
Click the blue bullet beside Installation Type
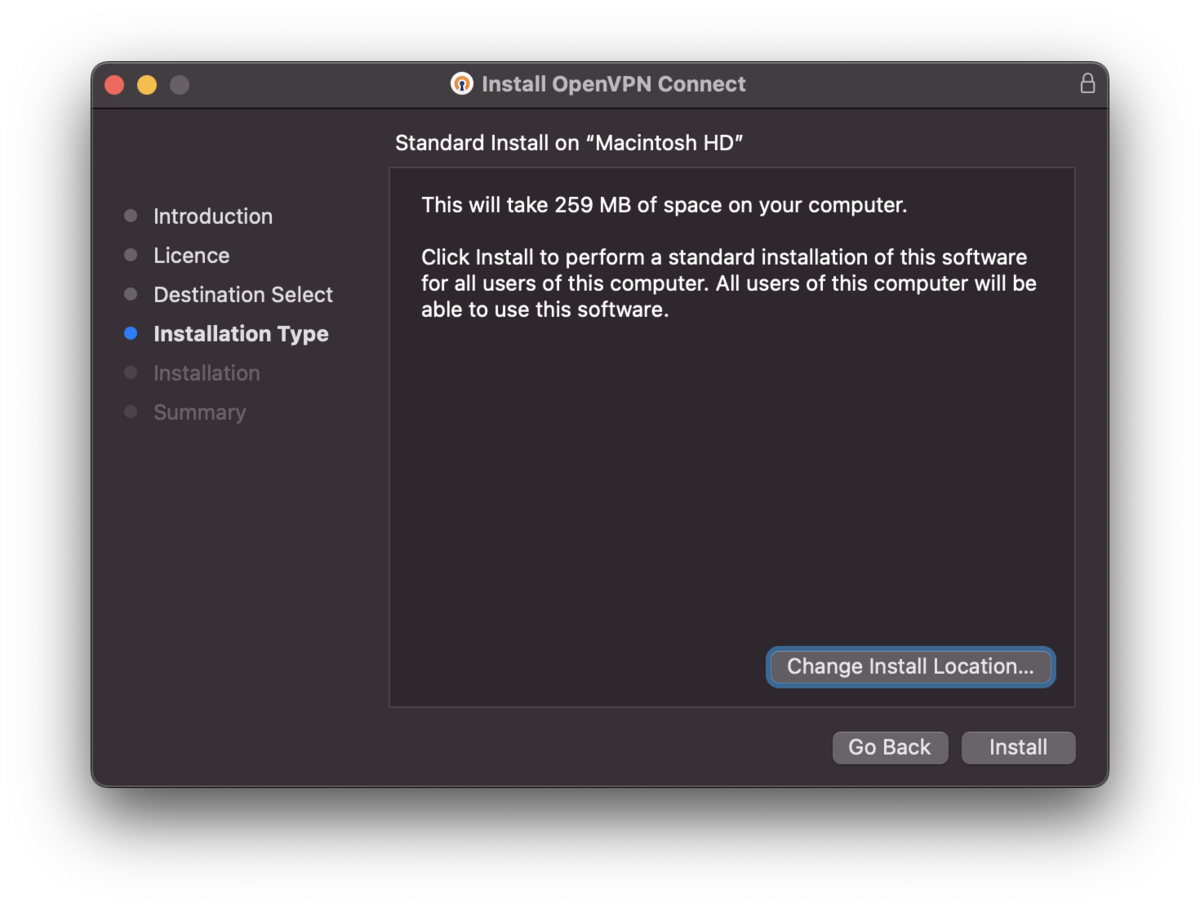pyautogui.click(x=130, y=334)
